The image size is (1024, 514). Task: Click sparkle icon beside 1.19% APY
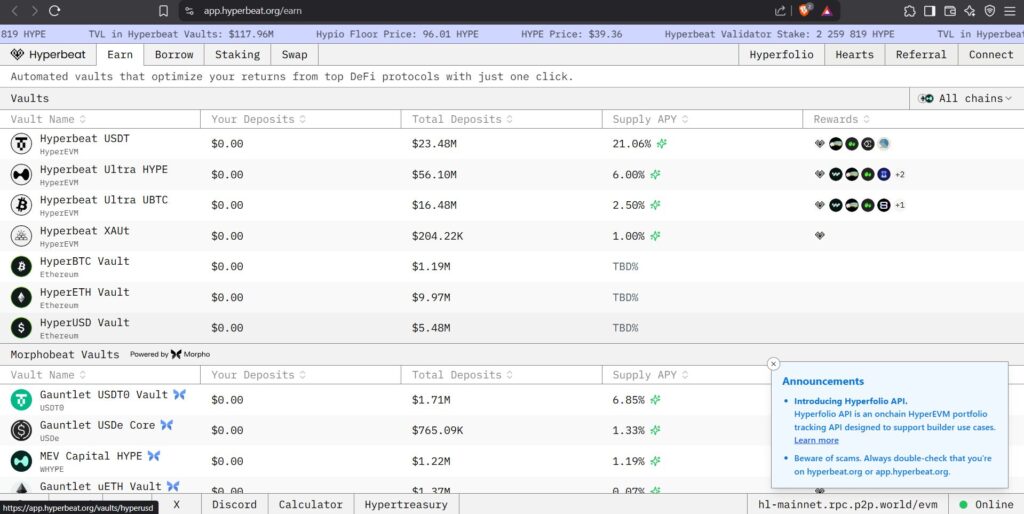pyautogui.click(x=655, y=461)
